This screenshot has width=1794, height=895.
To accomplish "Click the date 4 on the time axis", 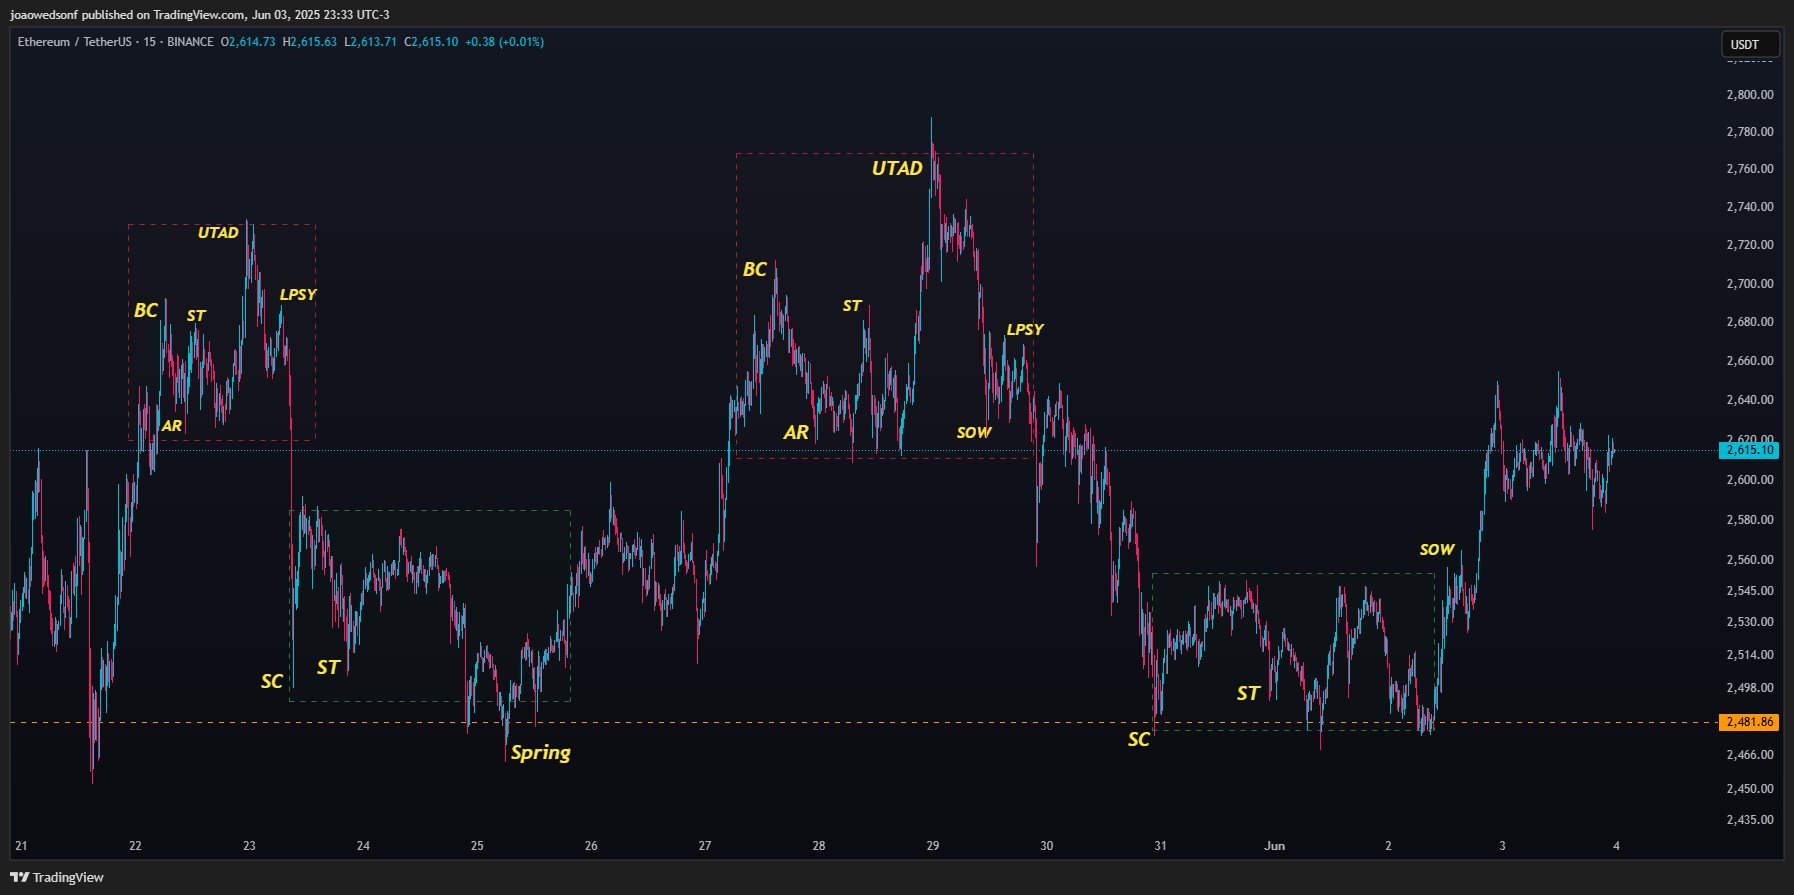I will pos(1616,846).
